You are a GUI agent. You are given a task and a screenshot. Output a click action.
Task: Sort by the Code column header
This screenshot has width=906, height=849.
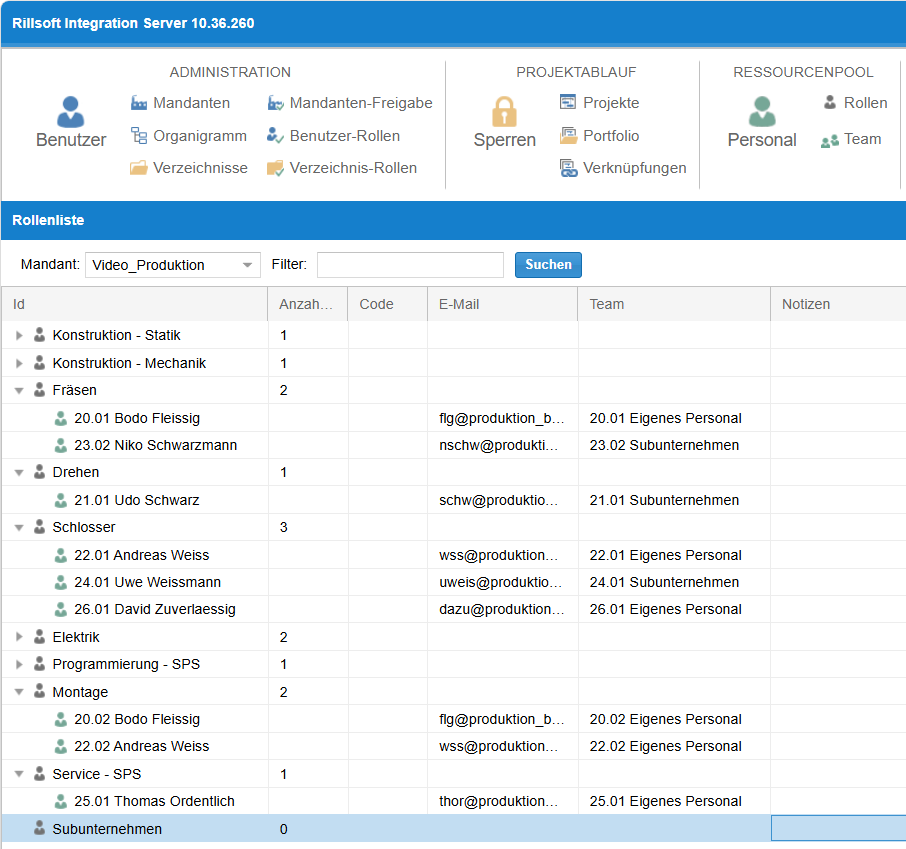point(388,304)
